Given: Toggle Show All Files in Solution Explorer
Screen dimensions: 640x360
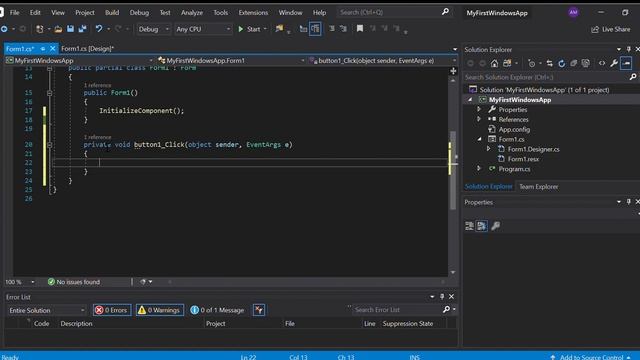Looking at the screenshot, I should point(586,63).
